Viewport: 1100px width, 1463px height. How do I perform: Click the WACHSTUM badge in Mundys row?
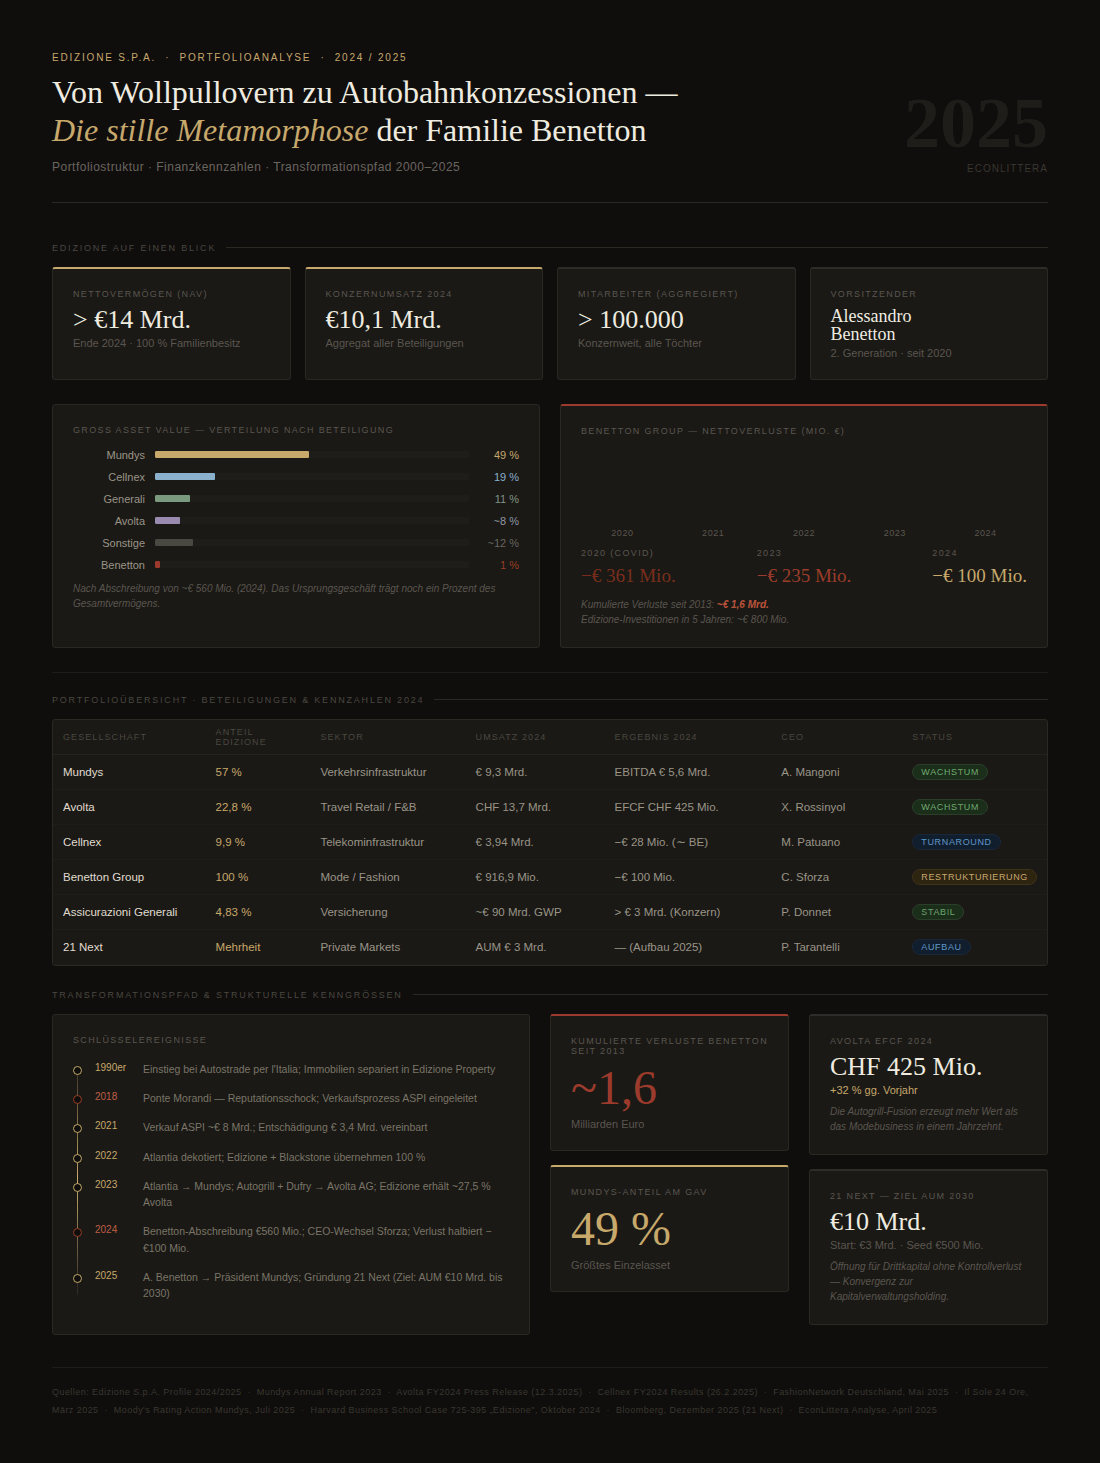(x=949, y=772)
